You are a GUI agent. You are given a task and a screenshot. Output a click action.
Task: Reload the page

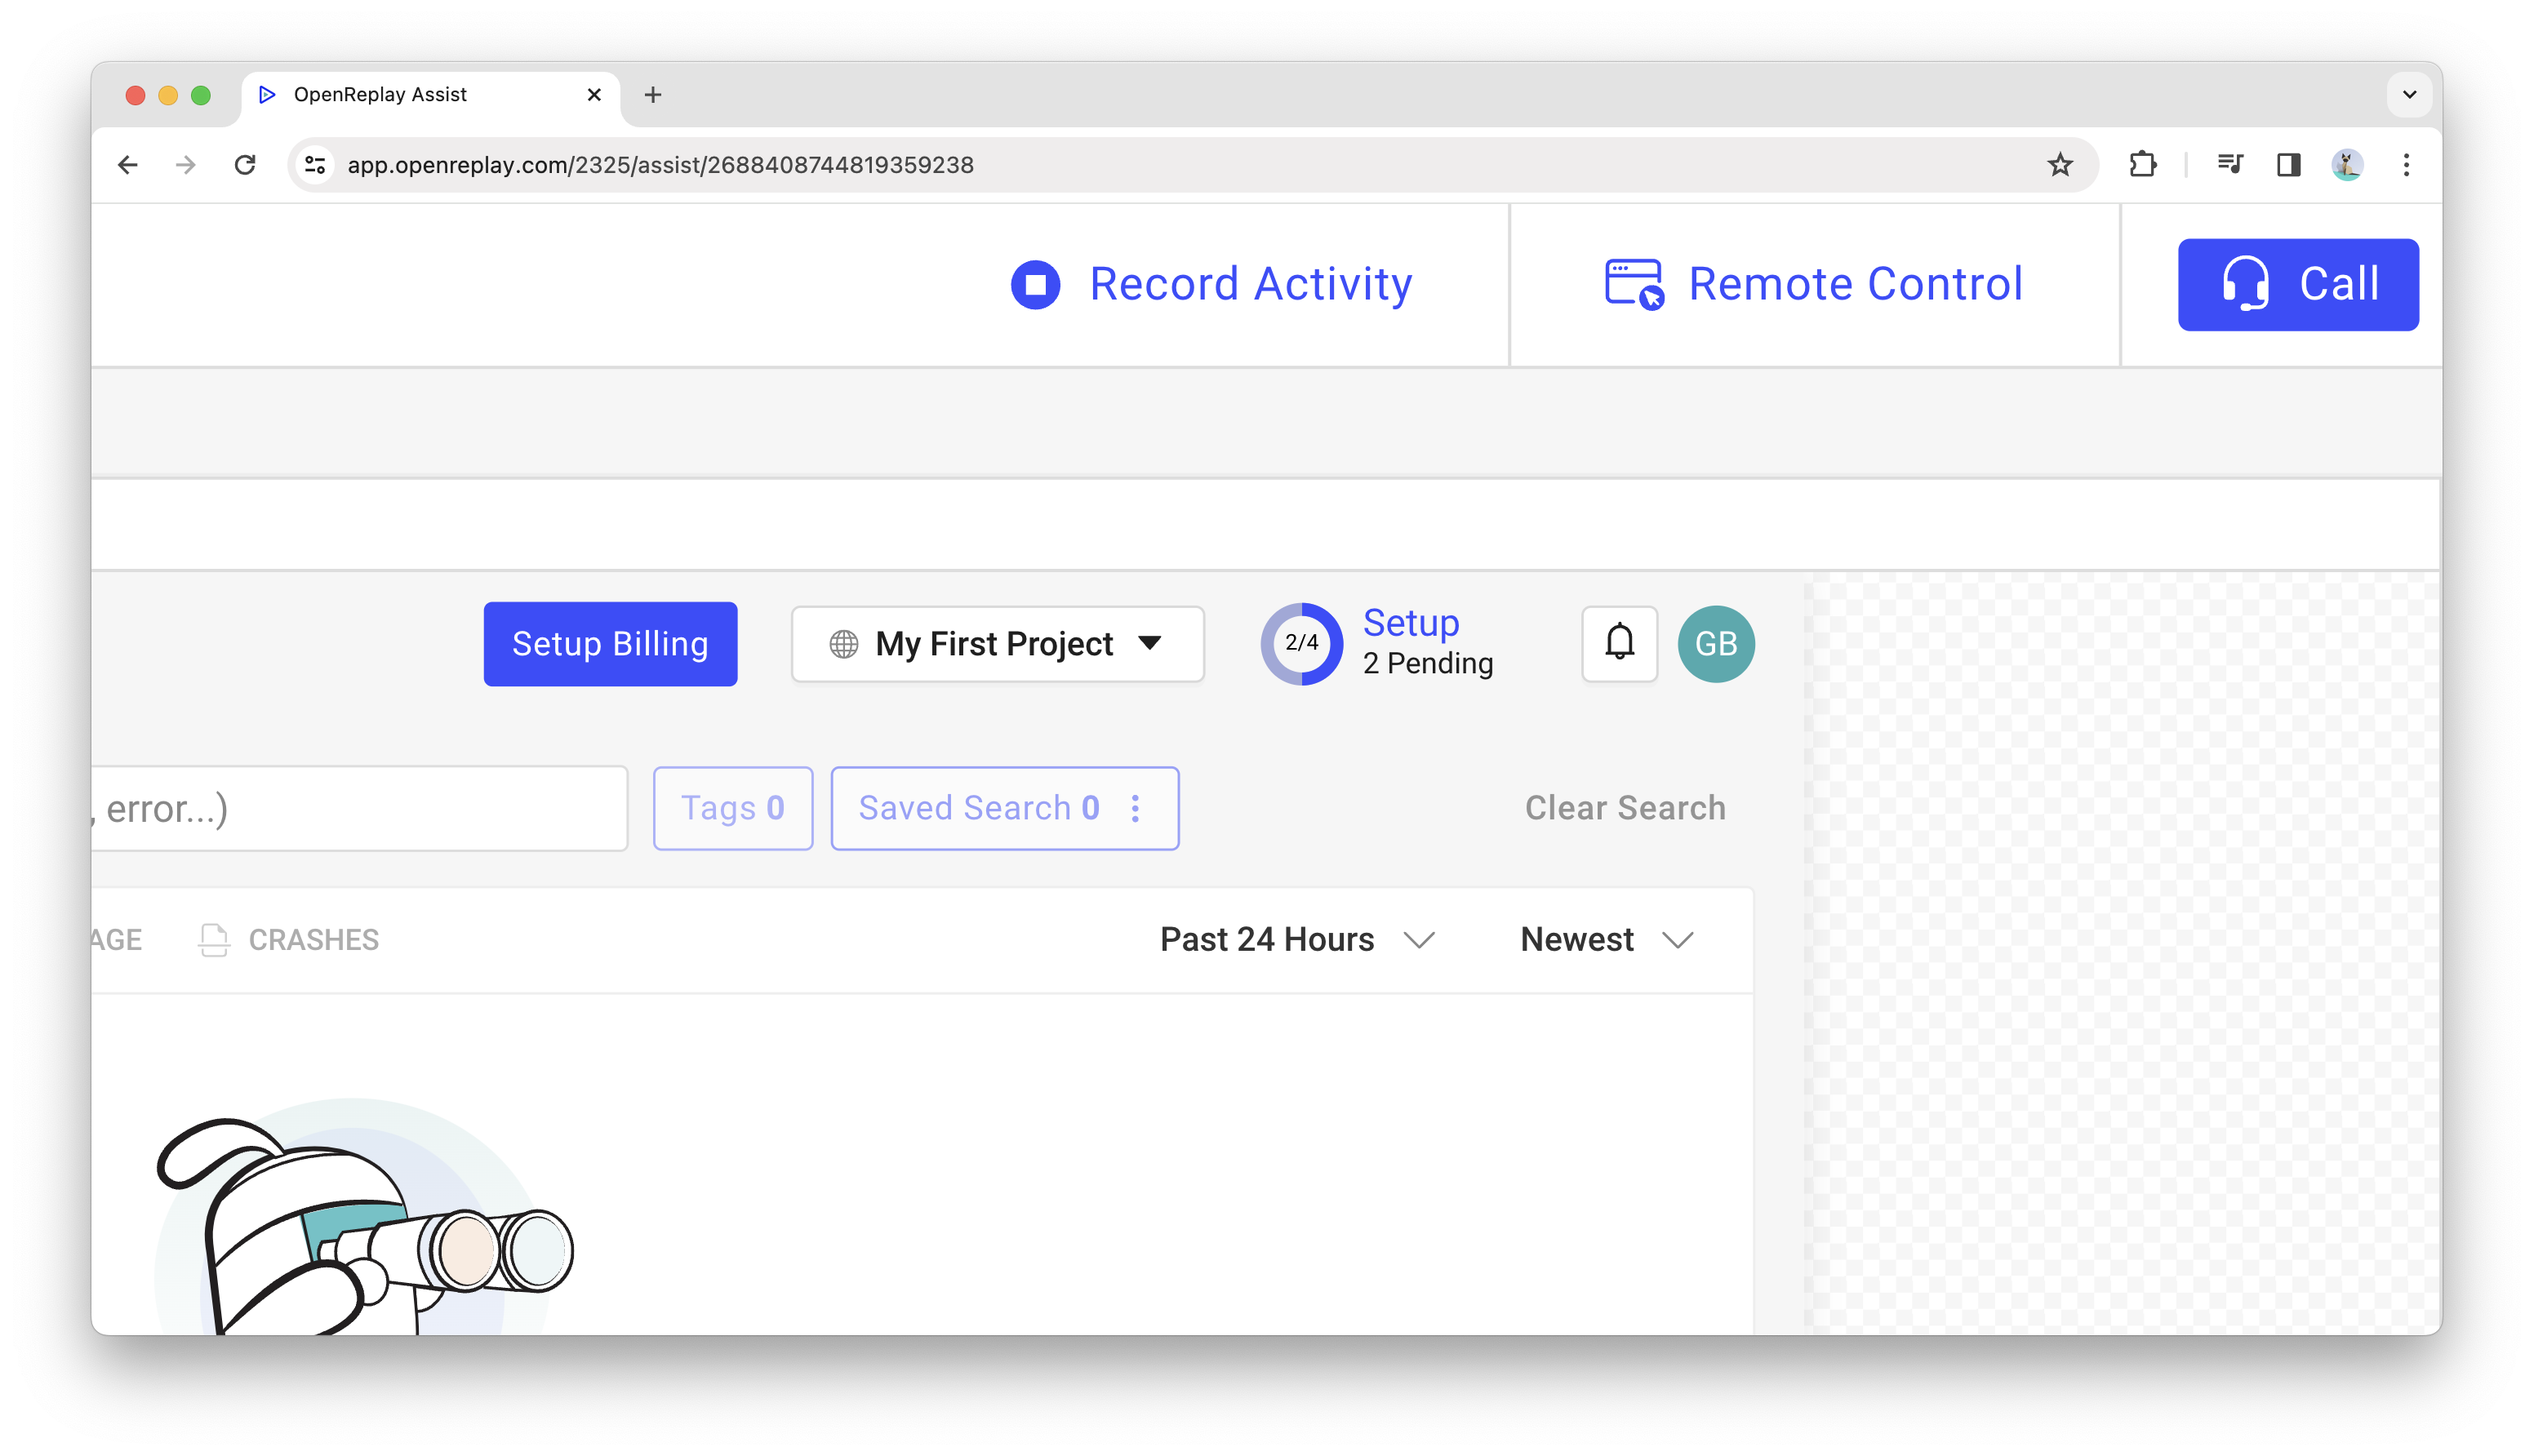click(245, 165)
